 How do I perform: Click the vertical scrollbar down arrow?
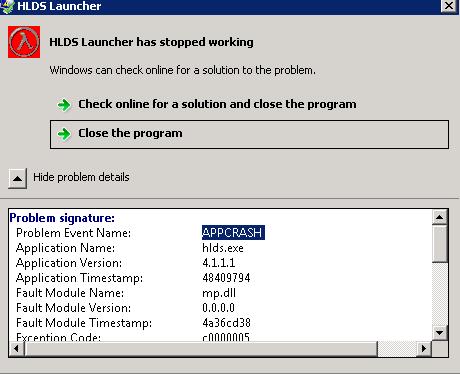point(439,333)
